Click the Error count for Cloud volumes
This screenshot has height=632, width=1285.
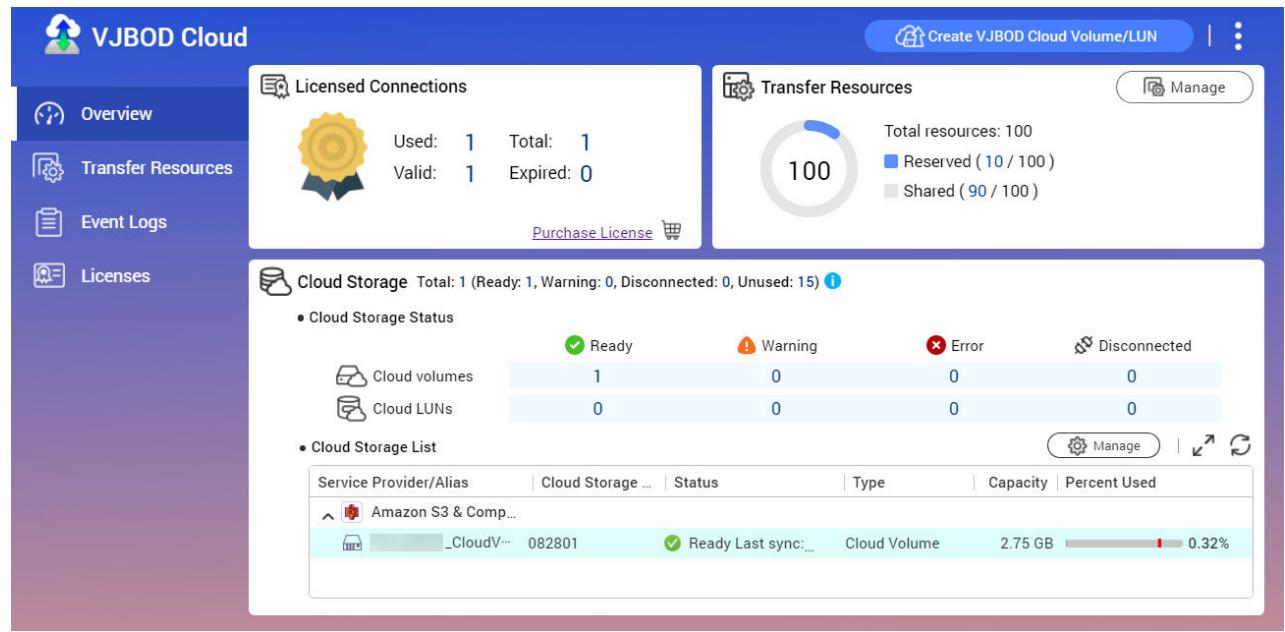point(953,377)
